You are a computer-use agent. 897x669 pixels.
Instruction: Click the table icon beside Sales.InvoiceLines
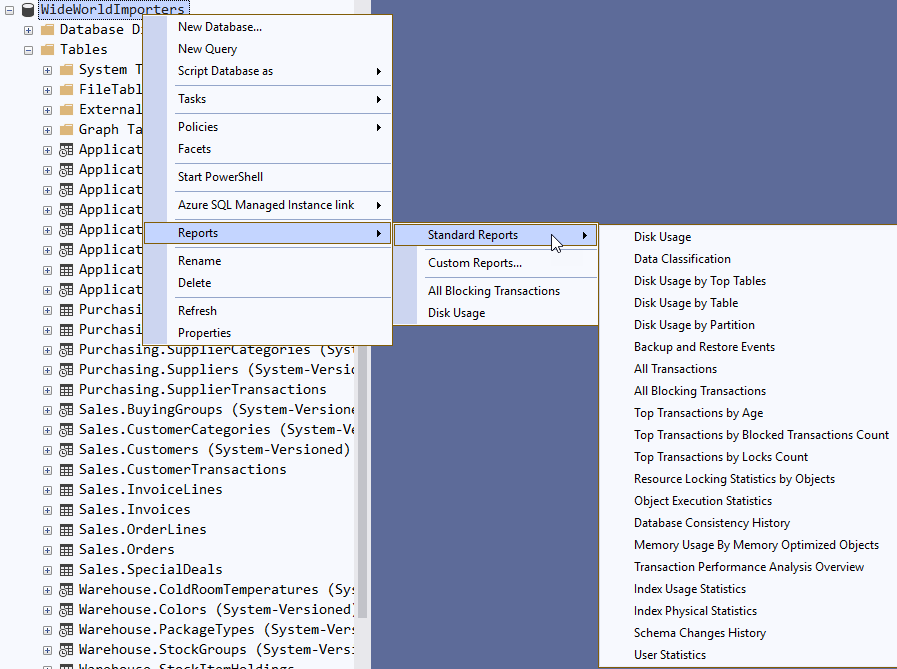pyautogui.click(x=66, y=490)
